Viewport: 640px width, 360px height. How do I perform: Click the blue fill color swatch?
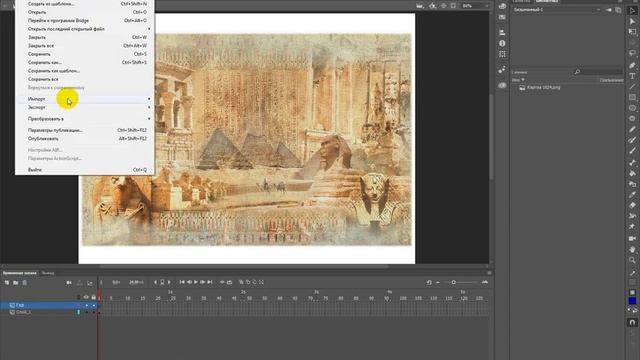pos(632,301)
